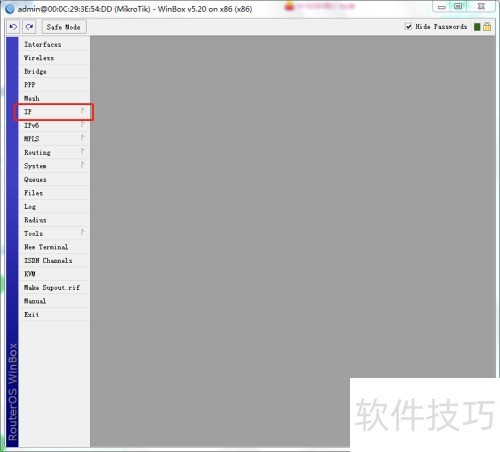
Task: Toggle the Hide Passwords checkbox
Action: point(408,26)
